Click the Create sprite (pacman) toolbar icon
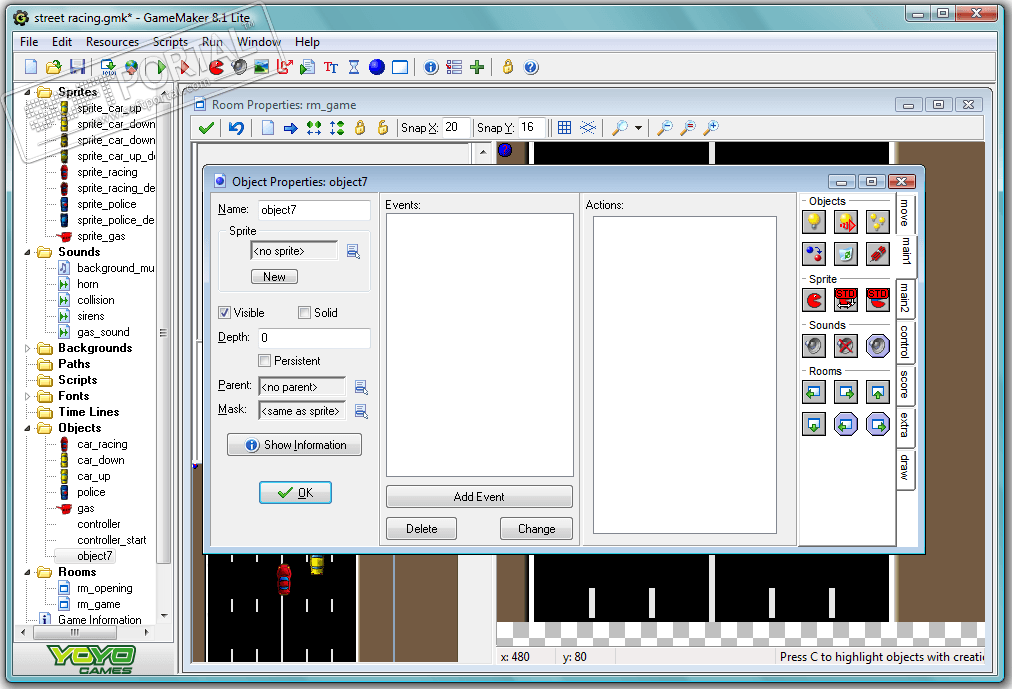The height and width of the screenshot is (689, 1012). click(217, 67)
